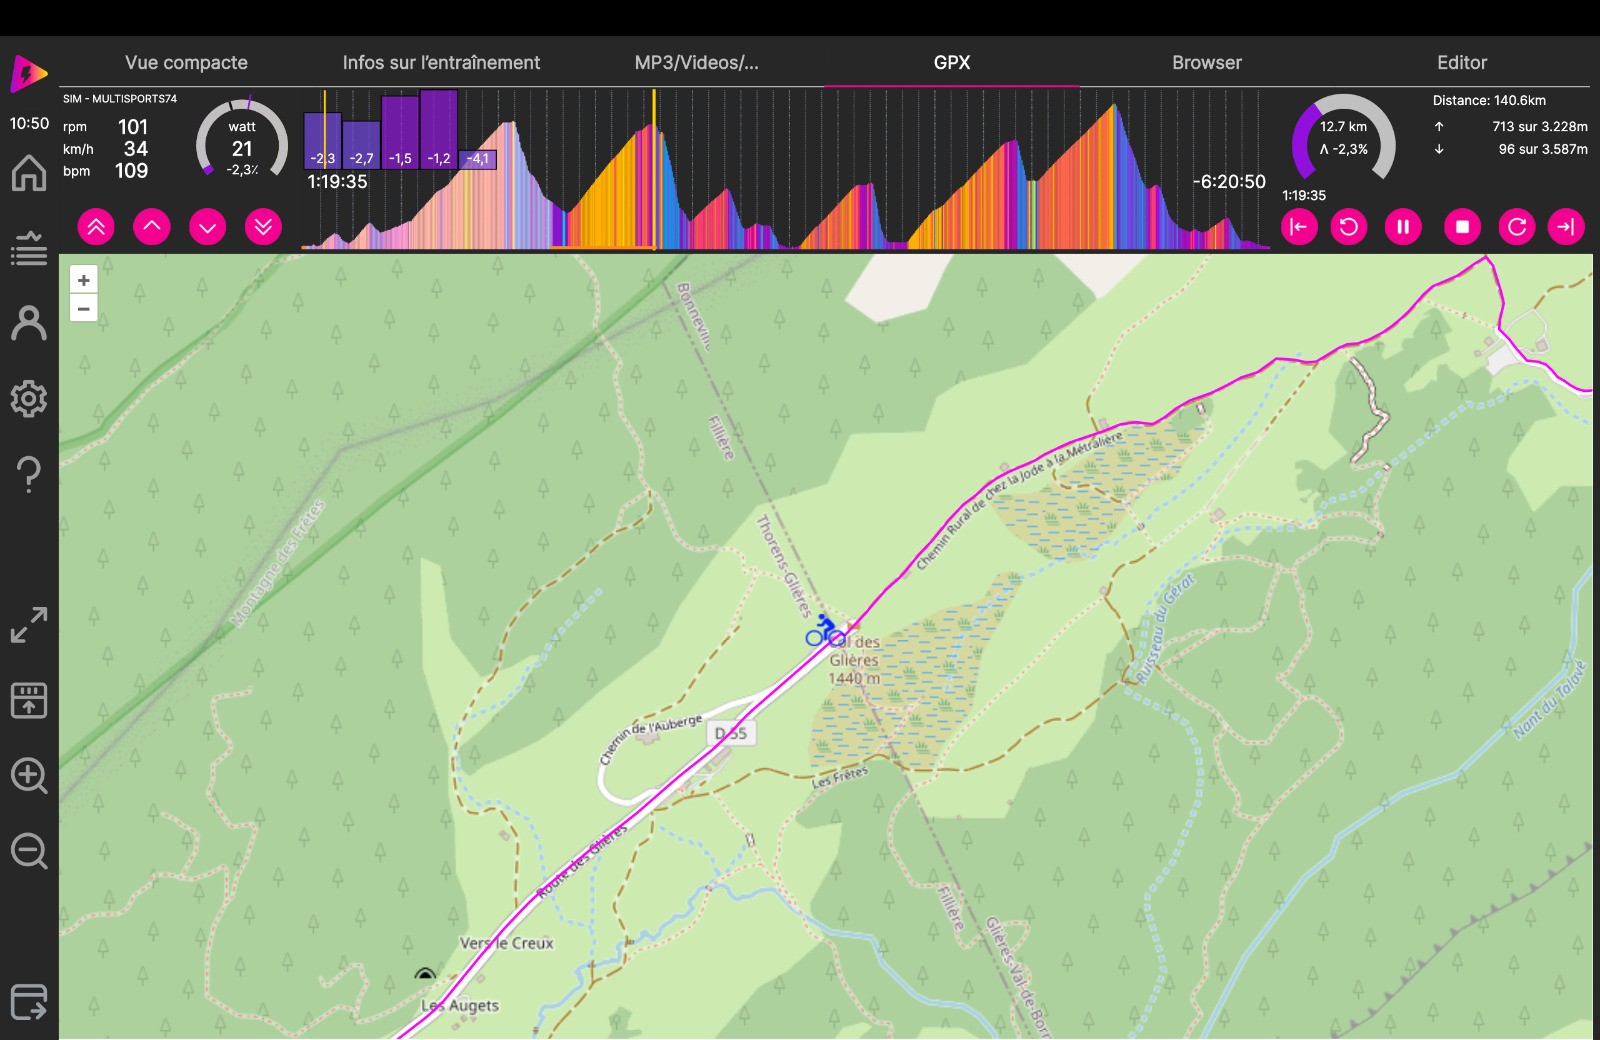The height and width of the screenshot is (1040, 1600).
Task: Stop the training session
Action: pyautogui.click(x=1462, y=227)
